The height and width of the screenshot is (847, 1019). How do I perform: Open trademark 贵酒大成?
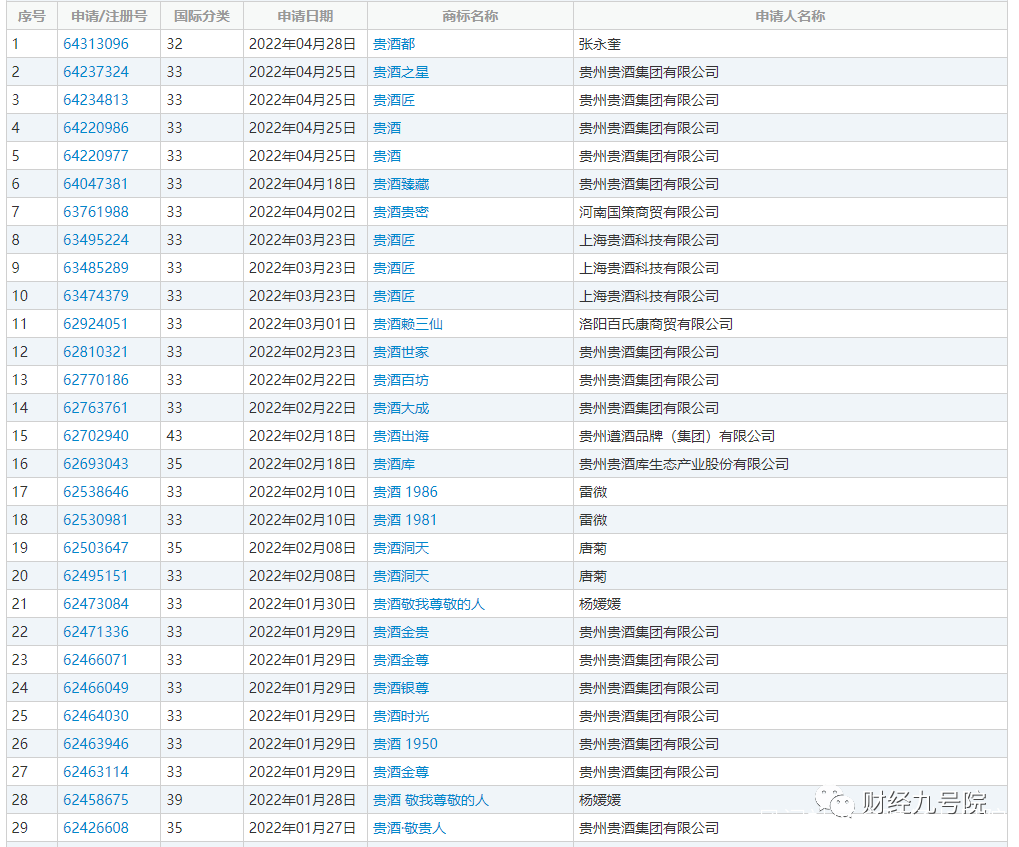pos(401,408)
